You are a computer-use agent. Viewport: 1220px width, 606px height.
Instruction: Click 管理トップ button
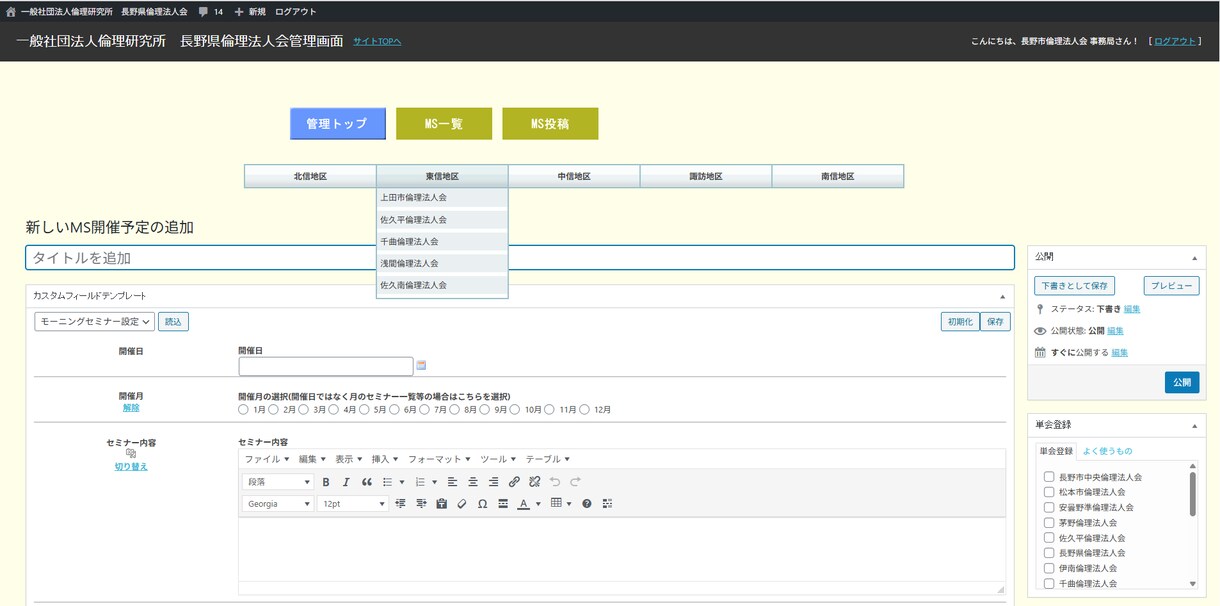coord(338,124)
